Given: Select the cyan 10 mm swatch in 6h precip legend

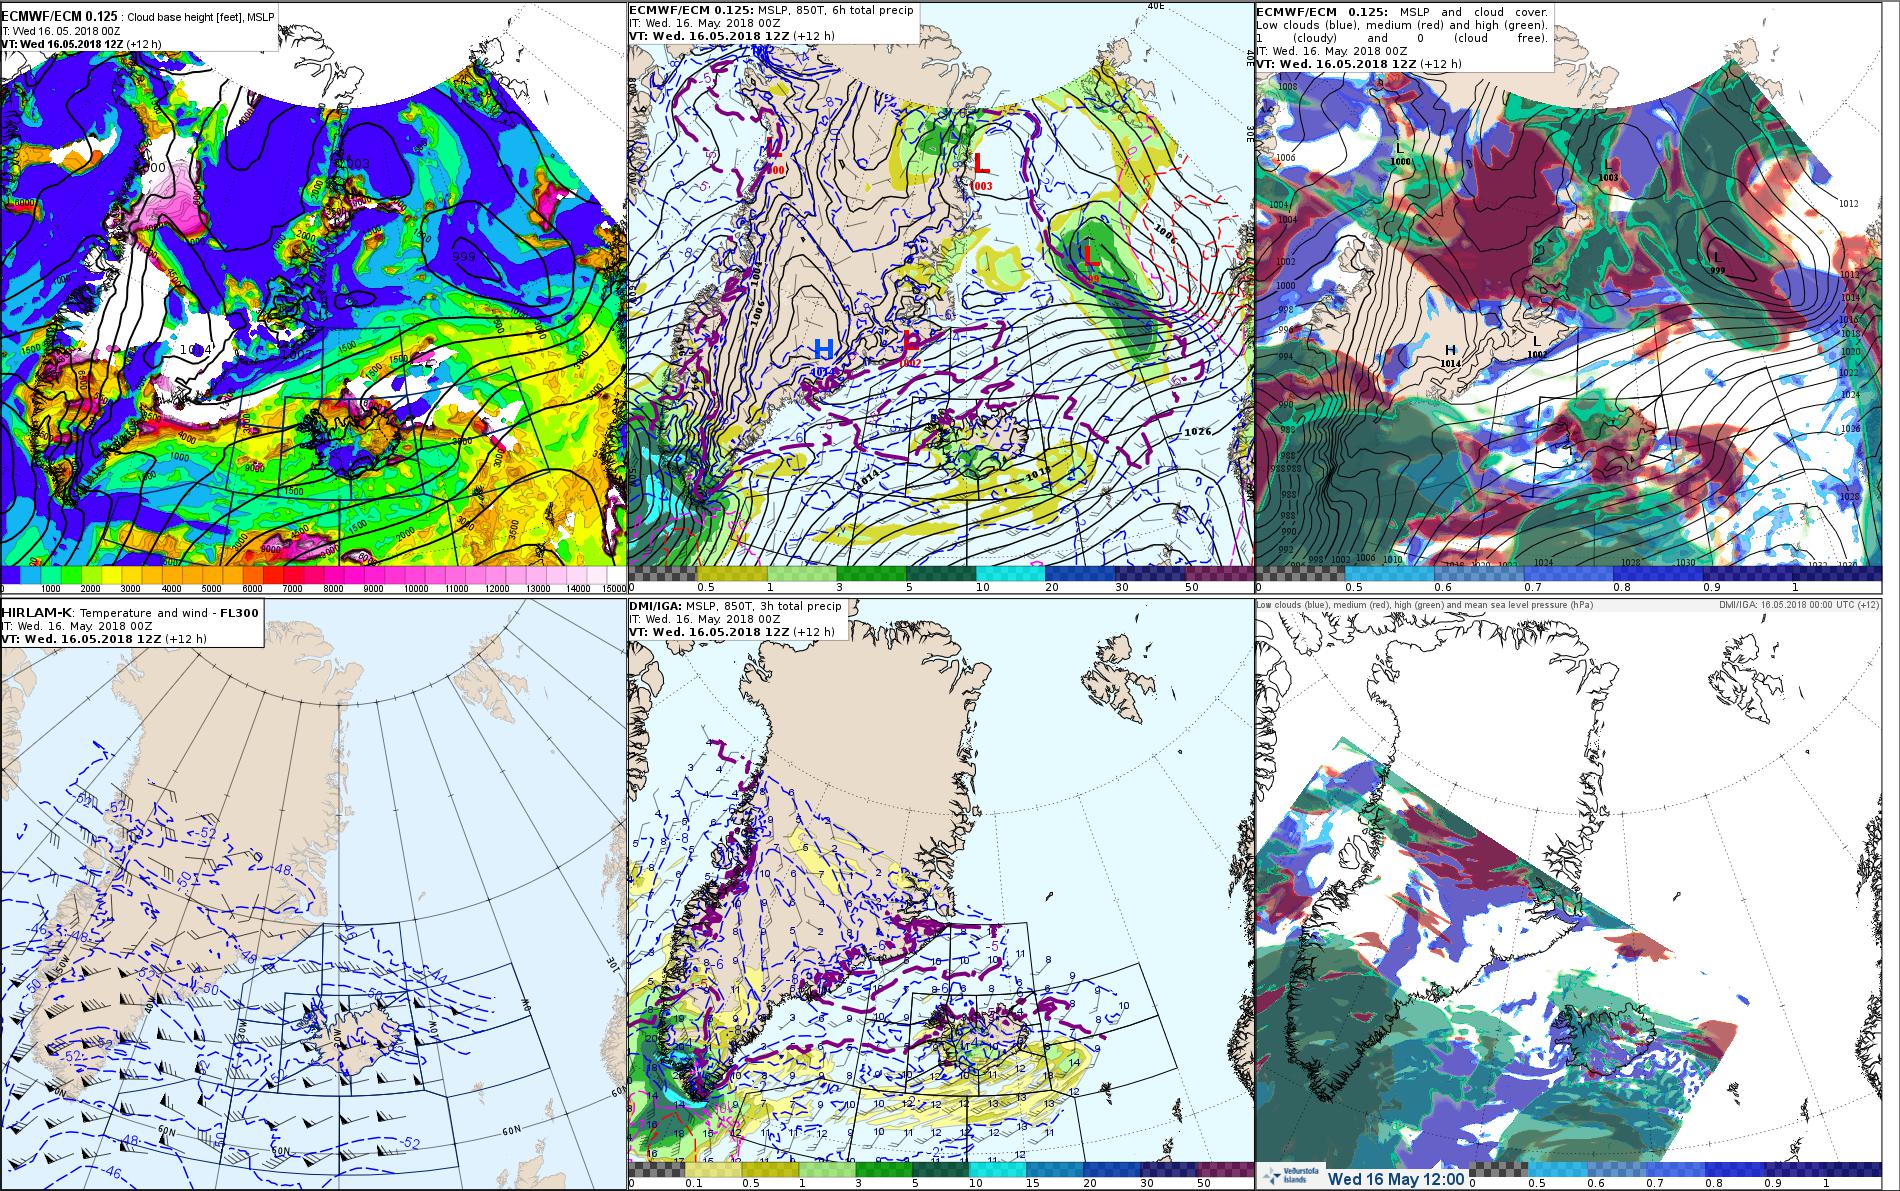Looking at the screenshot, I should (1010, 574).
